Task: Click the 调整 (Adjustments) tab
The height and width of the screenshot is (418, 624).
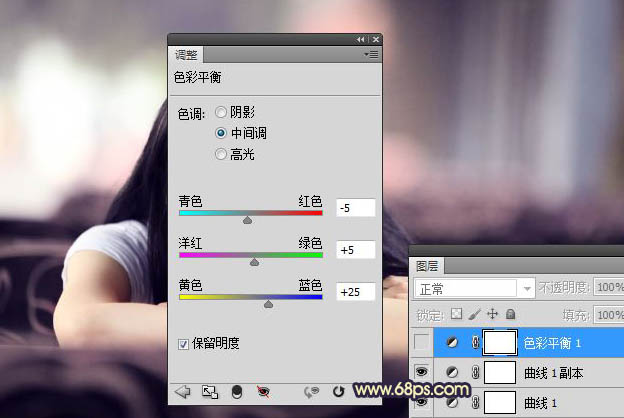Action: tap(186, 54)
